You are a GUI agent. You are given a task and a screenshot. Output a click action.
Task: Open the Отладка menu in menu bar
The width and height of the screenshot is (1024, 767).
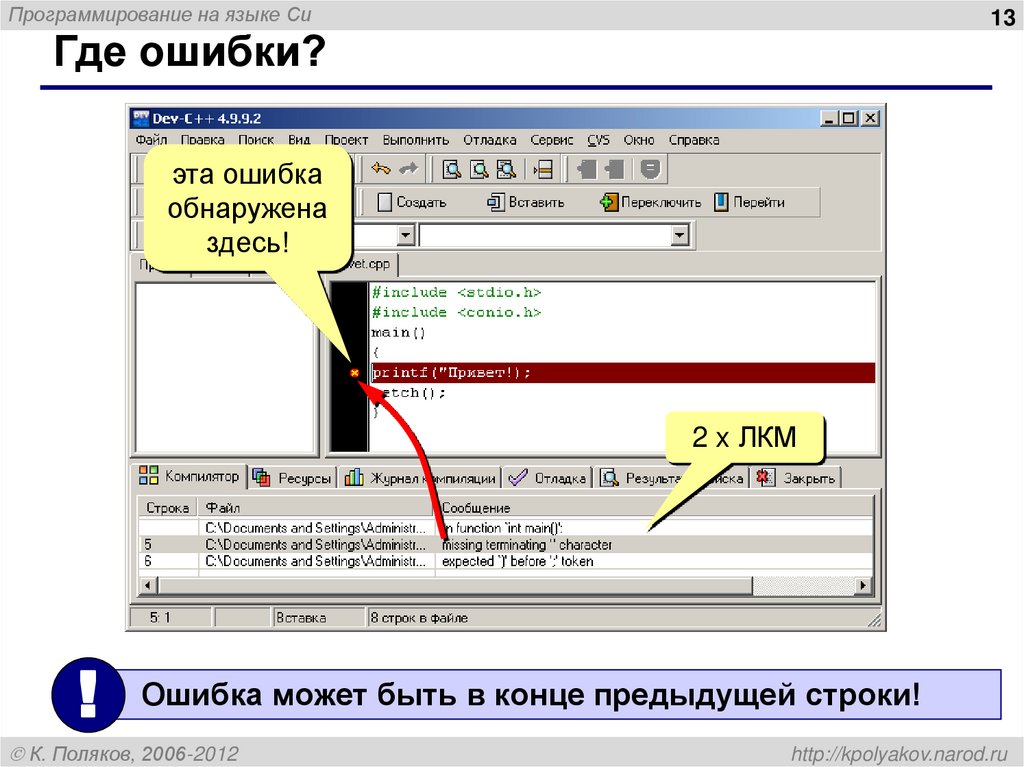[x=490, y=140]
